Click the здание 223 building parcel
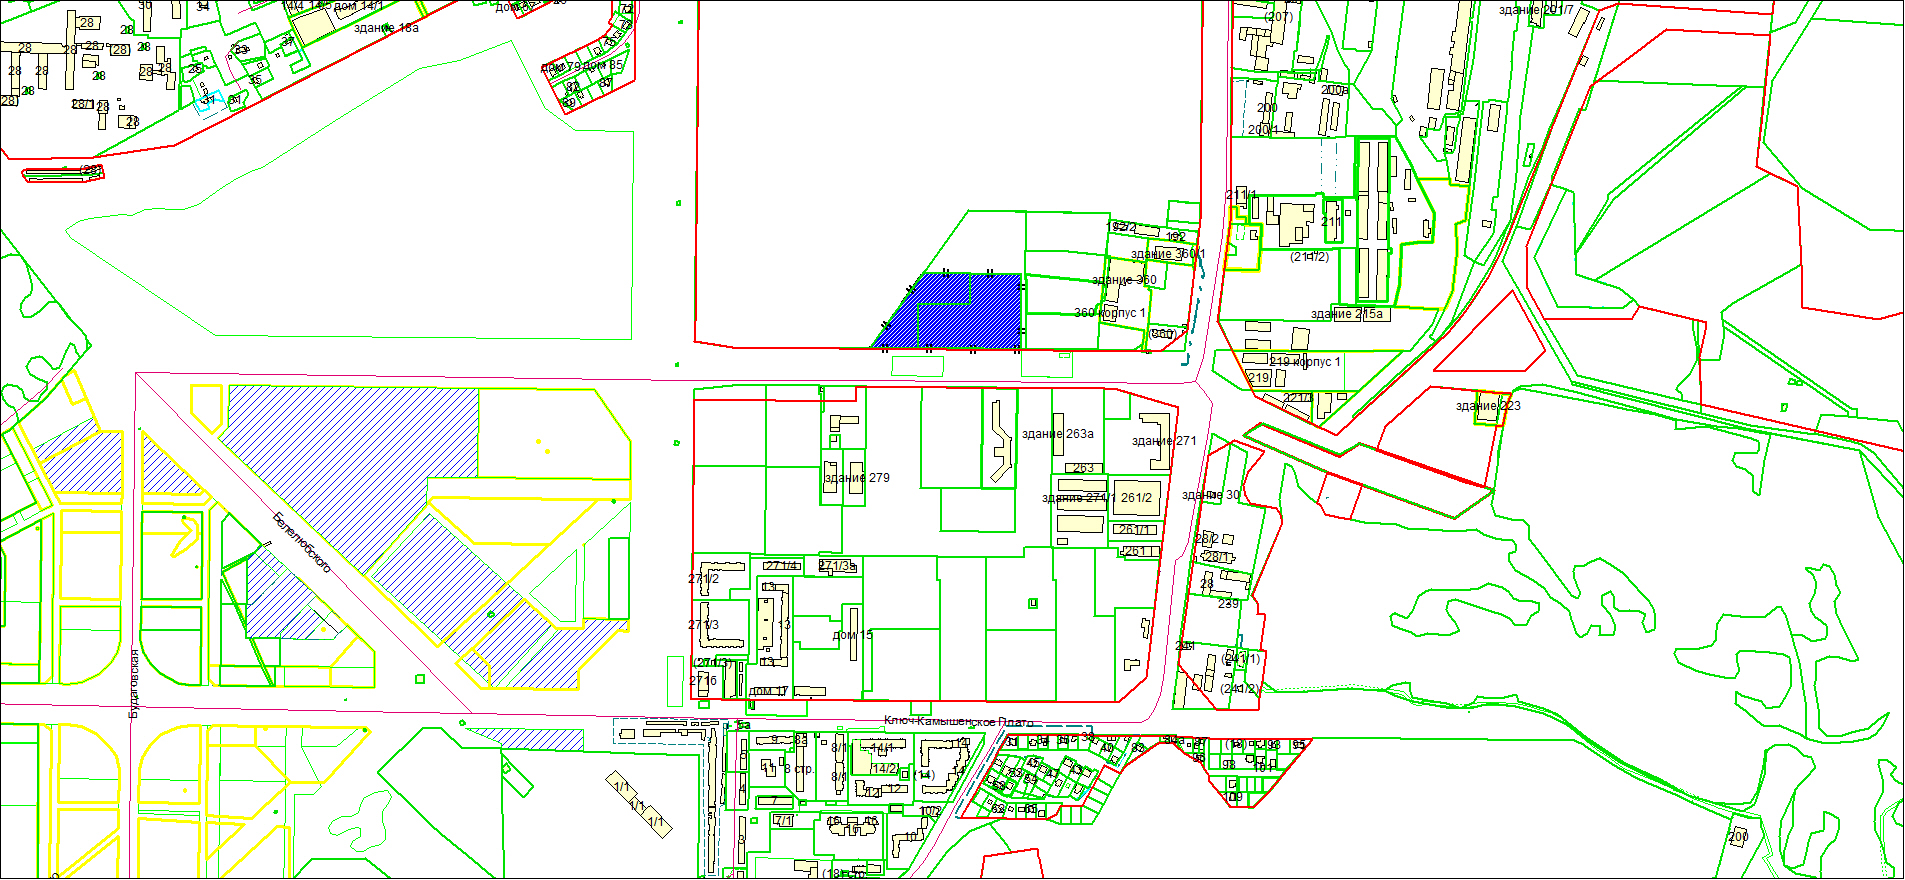This screenshot has height=880, width=1905. (1488, 407)
